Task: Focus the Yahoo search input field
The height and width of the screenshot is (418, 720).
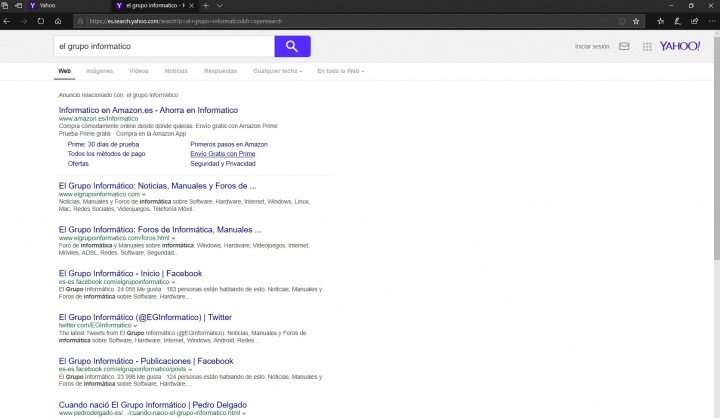Action: (164, 46)
